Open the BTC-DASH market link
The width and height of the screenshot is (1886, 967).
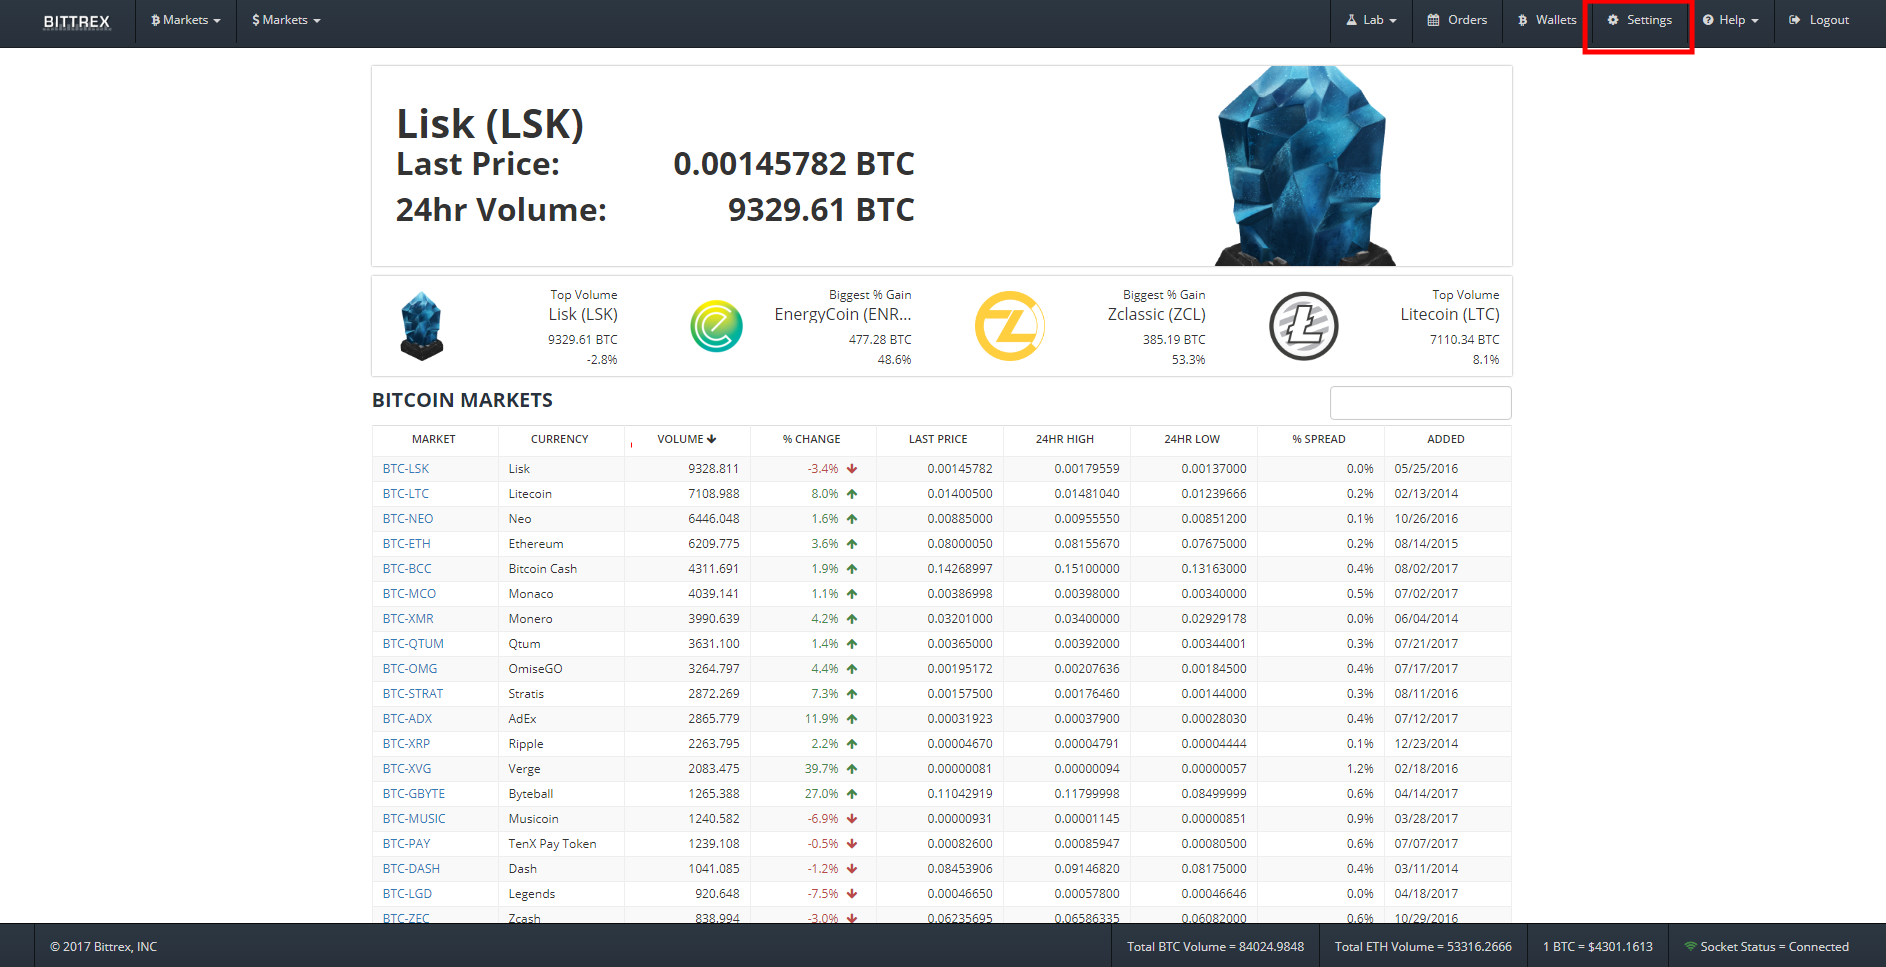(411, 869)
